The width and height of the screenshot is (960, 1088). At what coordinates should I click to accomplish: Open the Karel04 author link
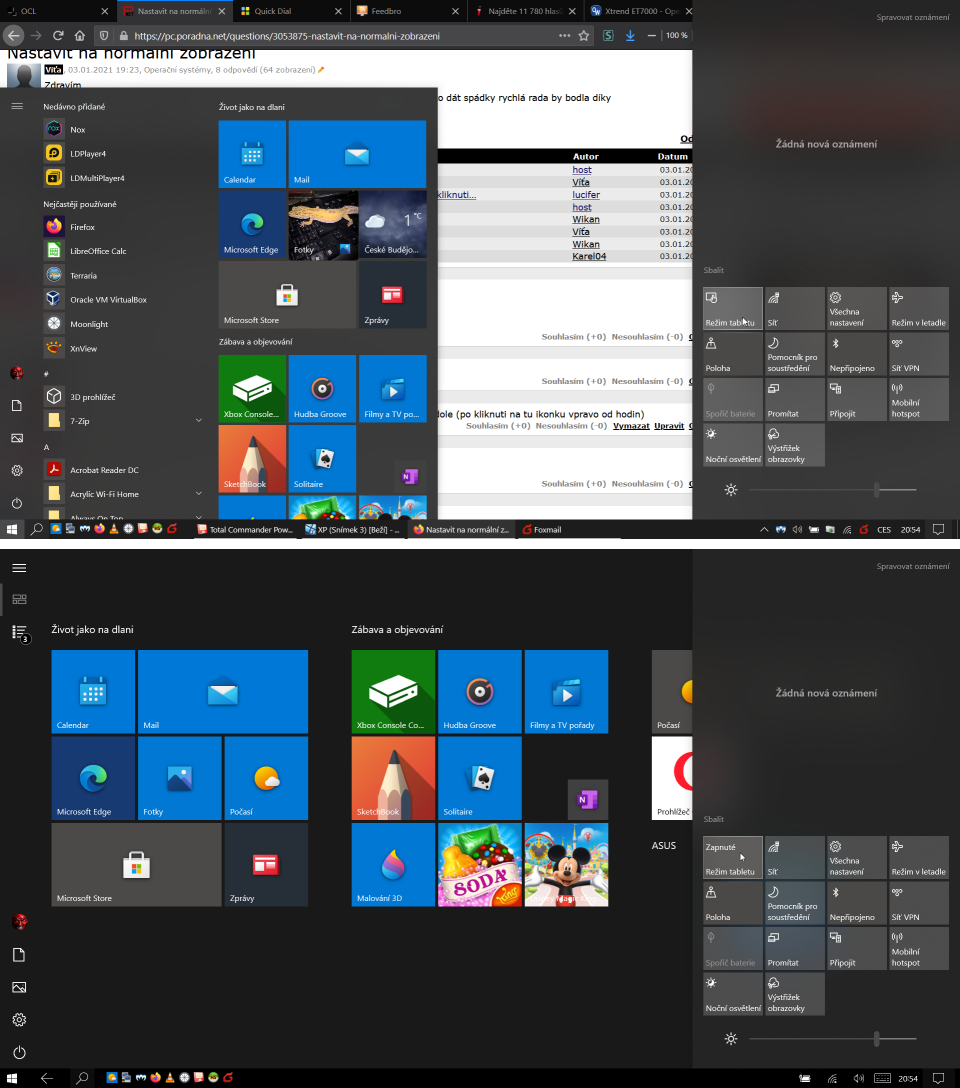589,256
